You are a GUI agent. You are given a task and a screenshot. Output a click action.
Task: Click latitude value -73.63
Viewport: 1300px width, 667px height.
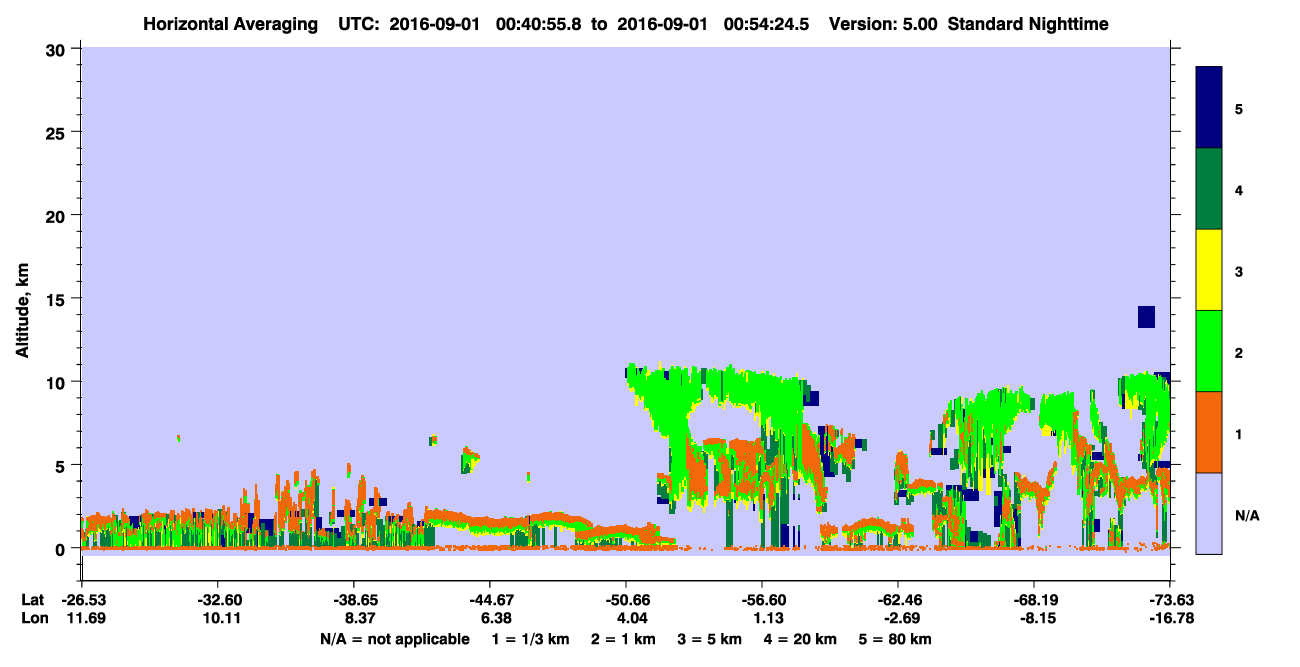pos(1171,600)
